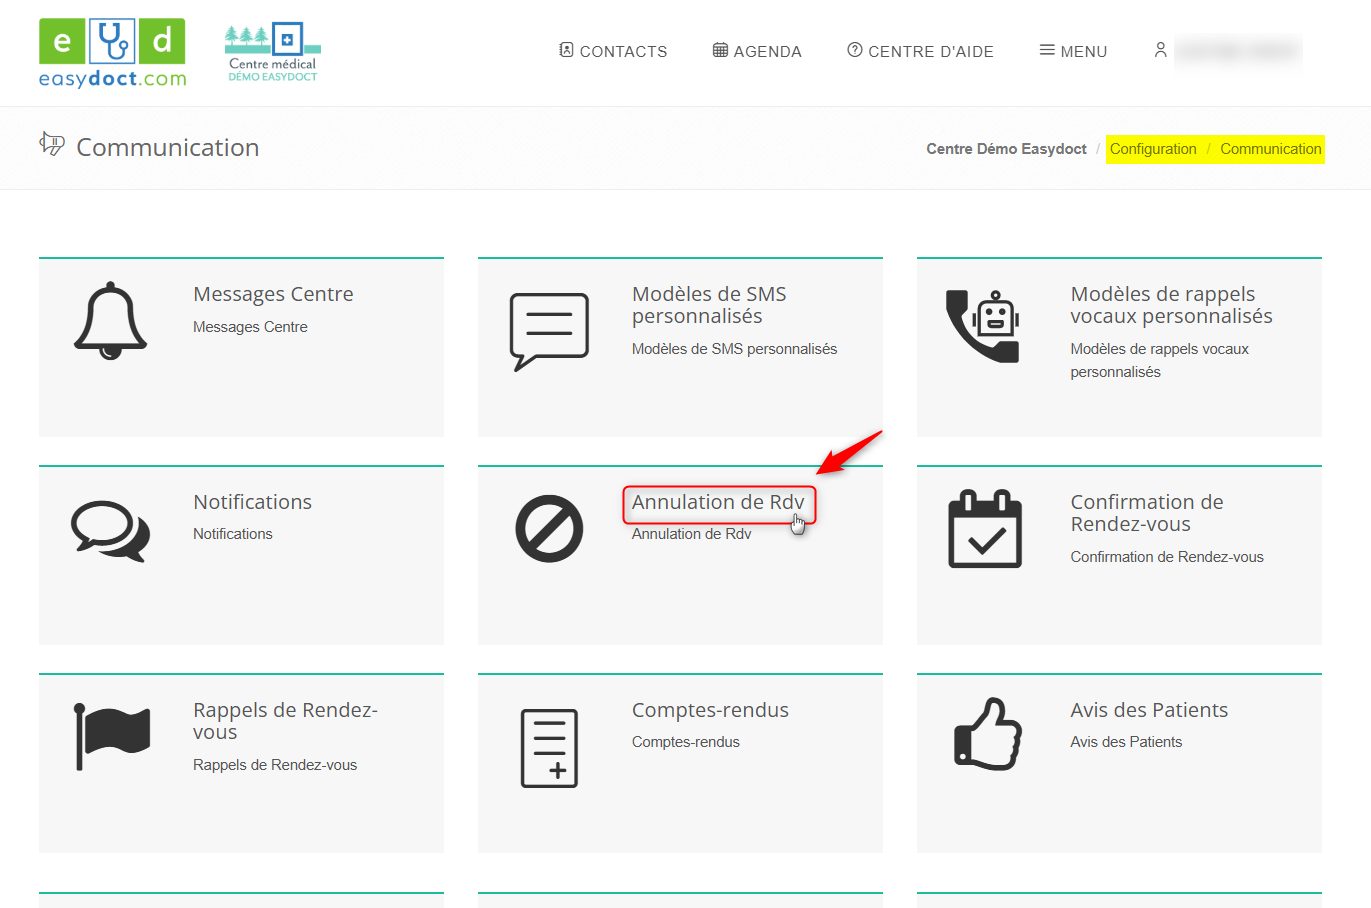Click the bell icon for Messages Centre
This screenshot has height=908, width=1371.
(110, 321)
